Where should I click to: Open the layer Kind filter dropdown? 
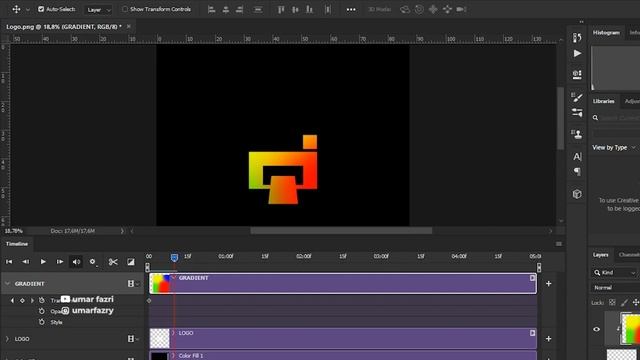(615, 273)
